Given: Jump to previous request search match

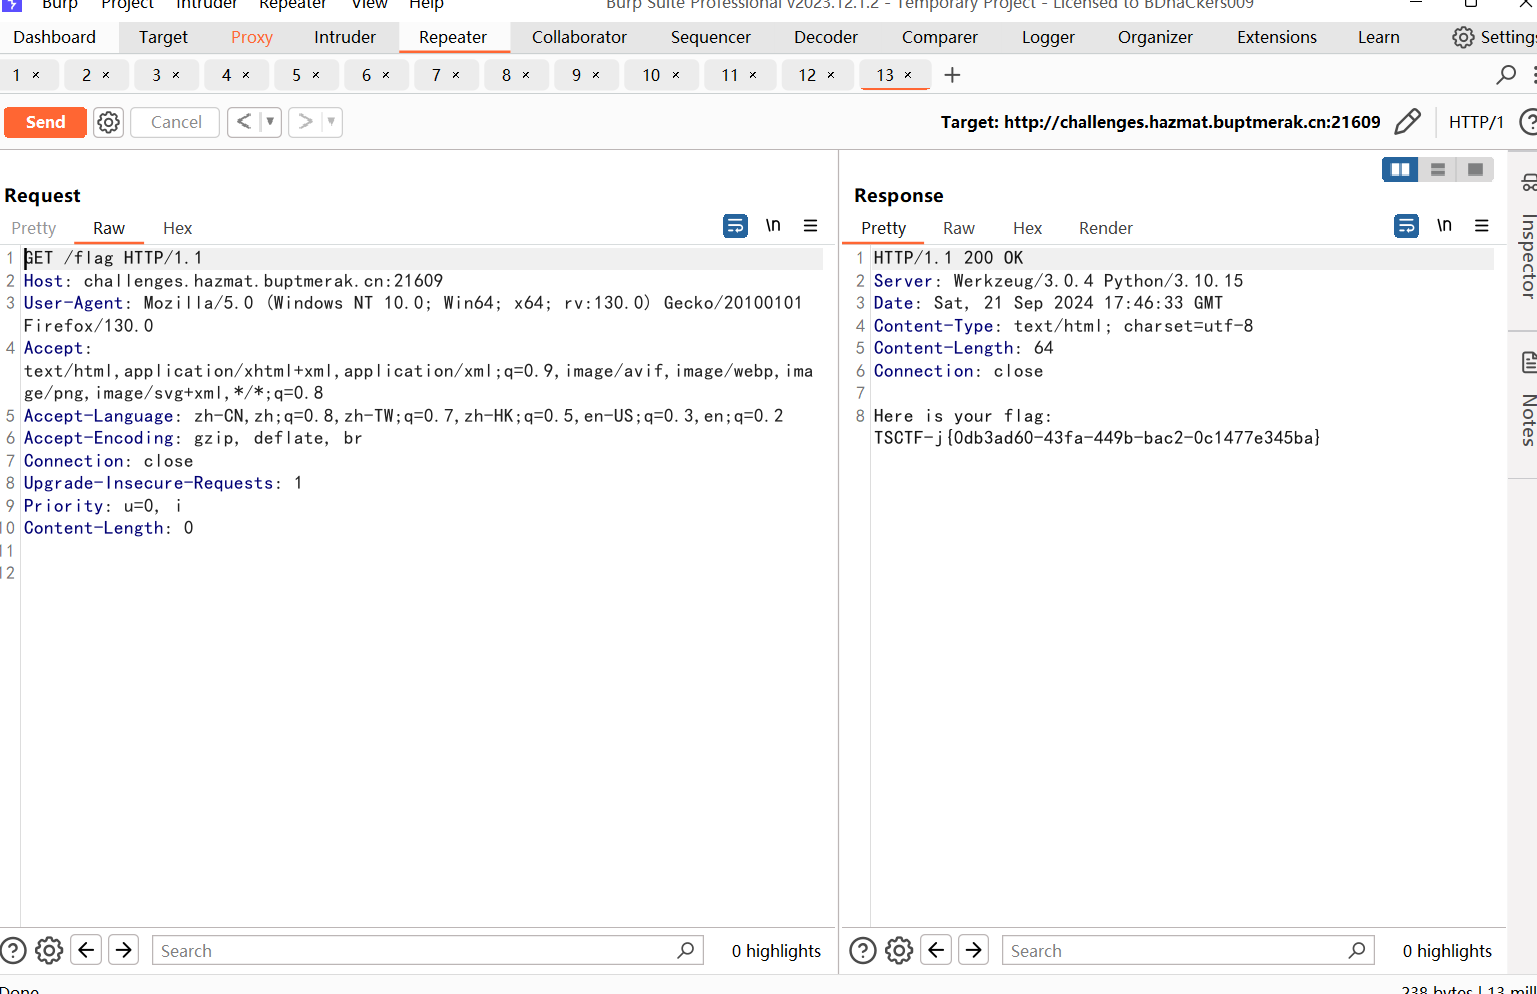Looking at the screenshot, I should tap(87, 950).
